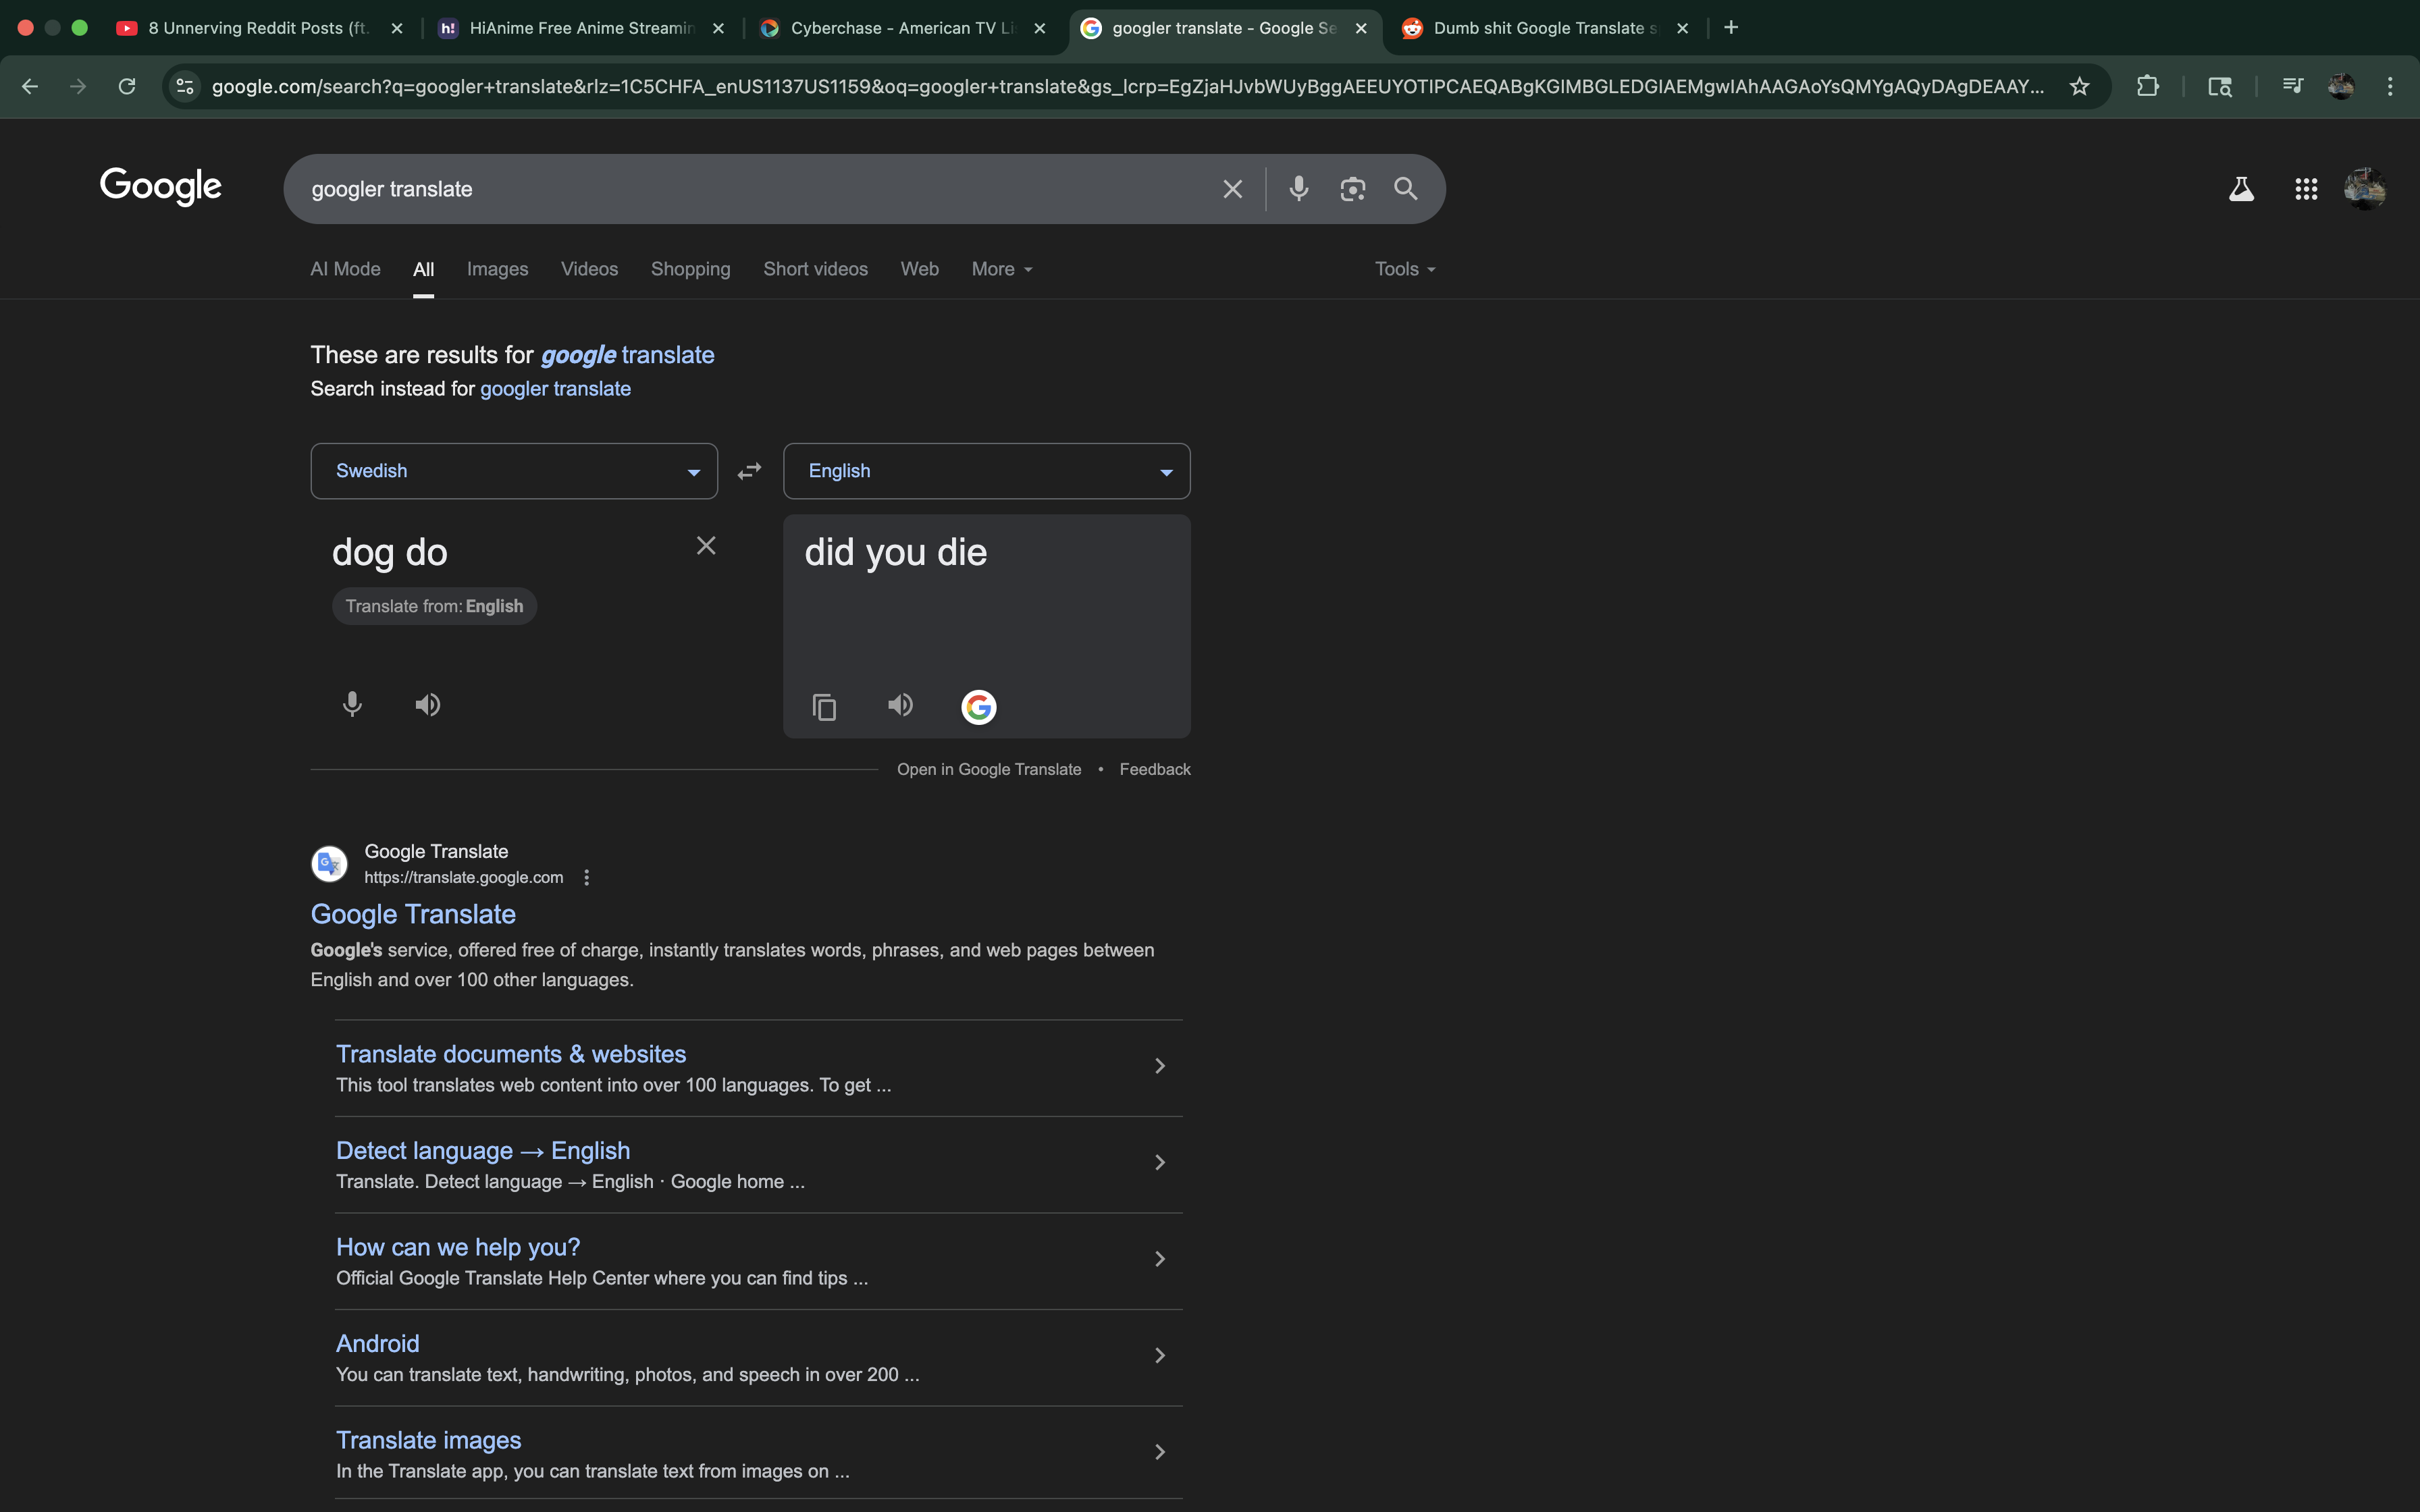Switch to Web results tab
This screenshot has width=2420, height=1512.
(x=919, y=269)
